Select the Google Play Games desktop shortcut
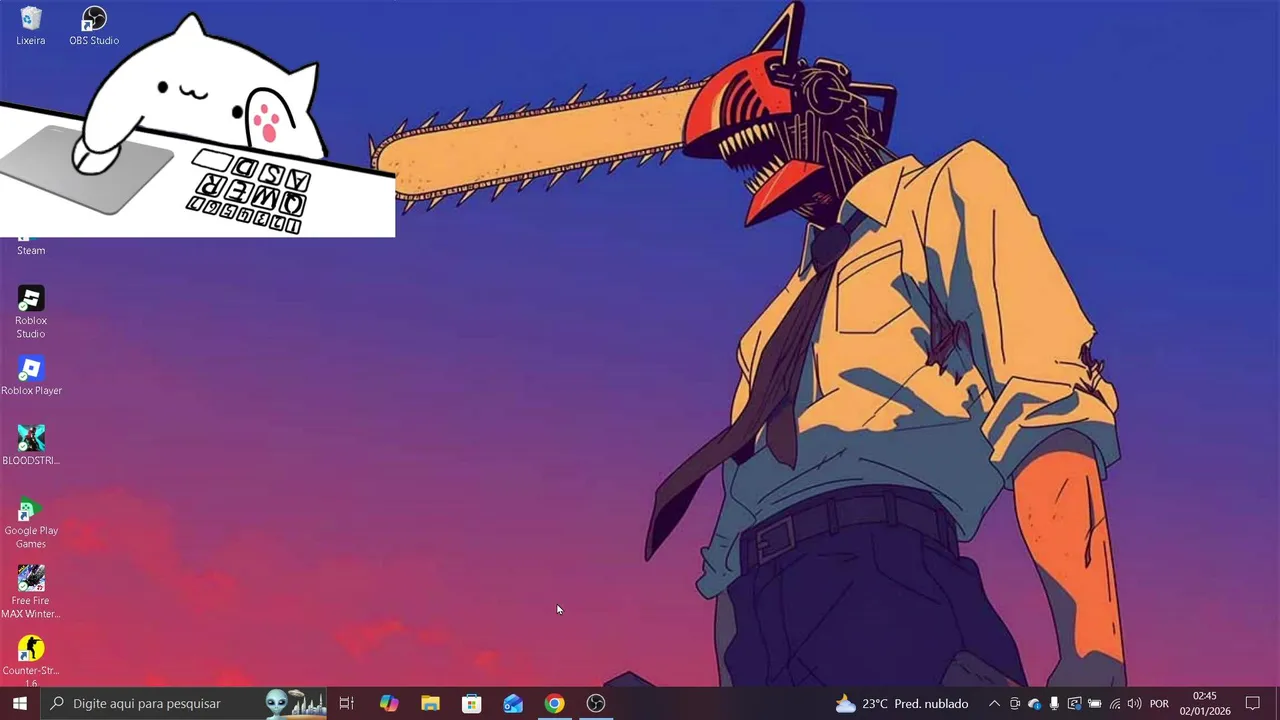Screen dimensions: 1280x720 pyautogui.click(x=31, y=524)
